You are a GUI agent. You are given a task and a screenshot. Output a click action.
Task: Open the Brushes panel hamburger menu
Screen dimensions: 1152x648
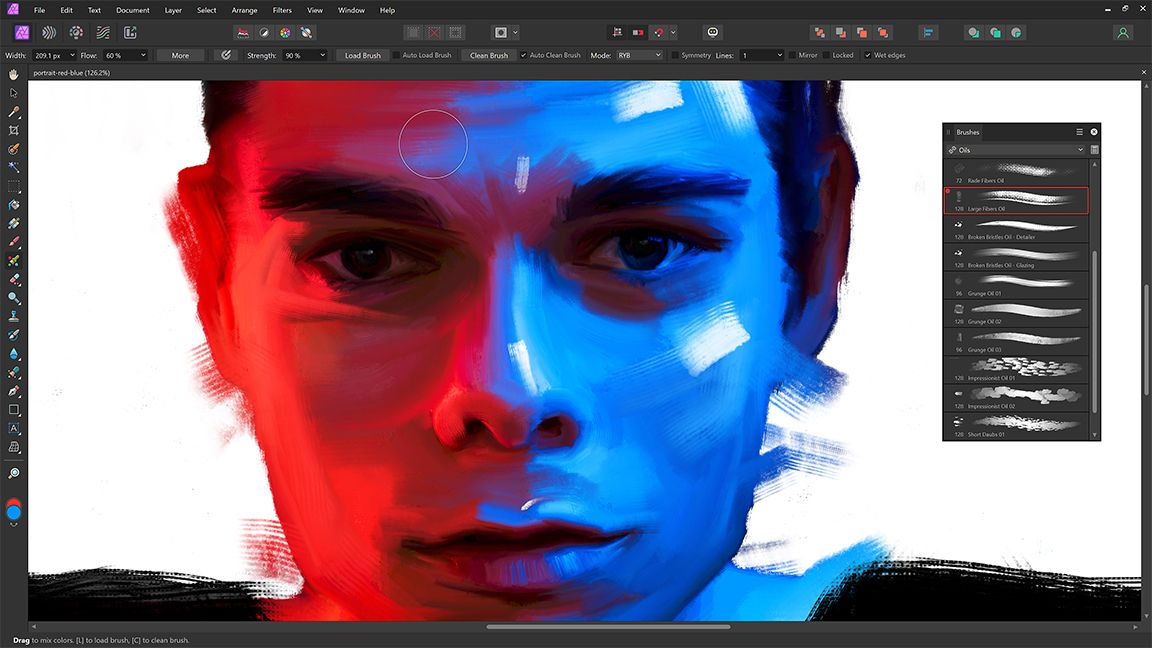pyautogui.click(x=1079, y=132)
